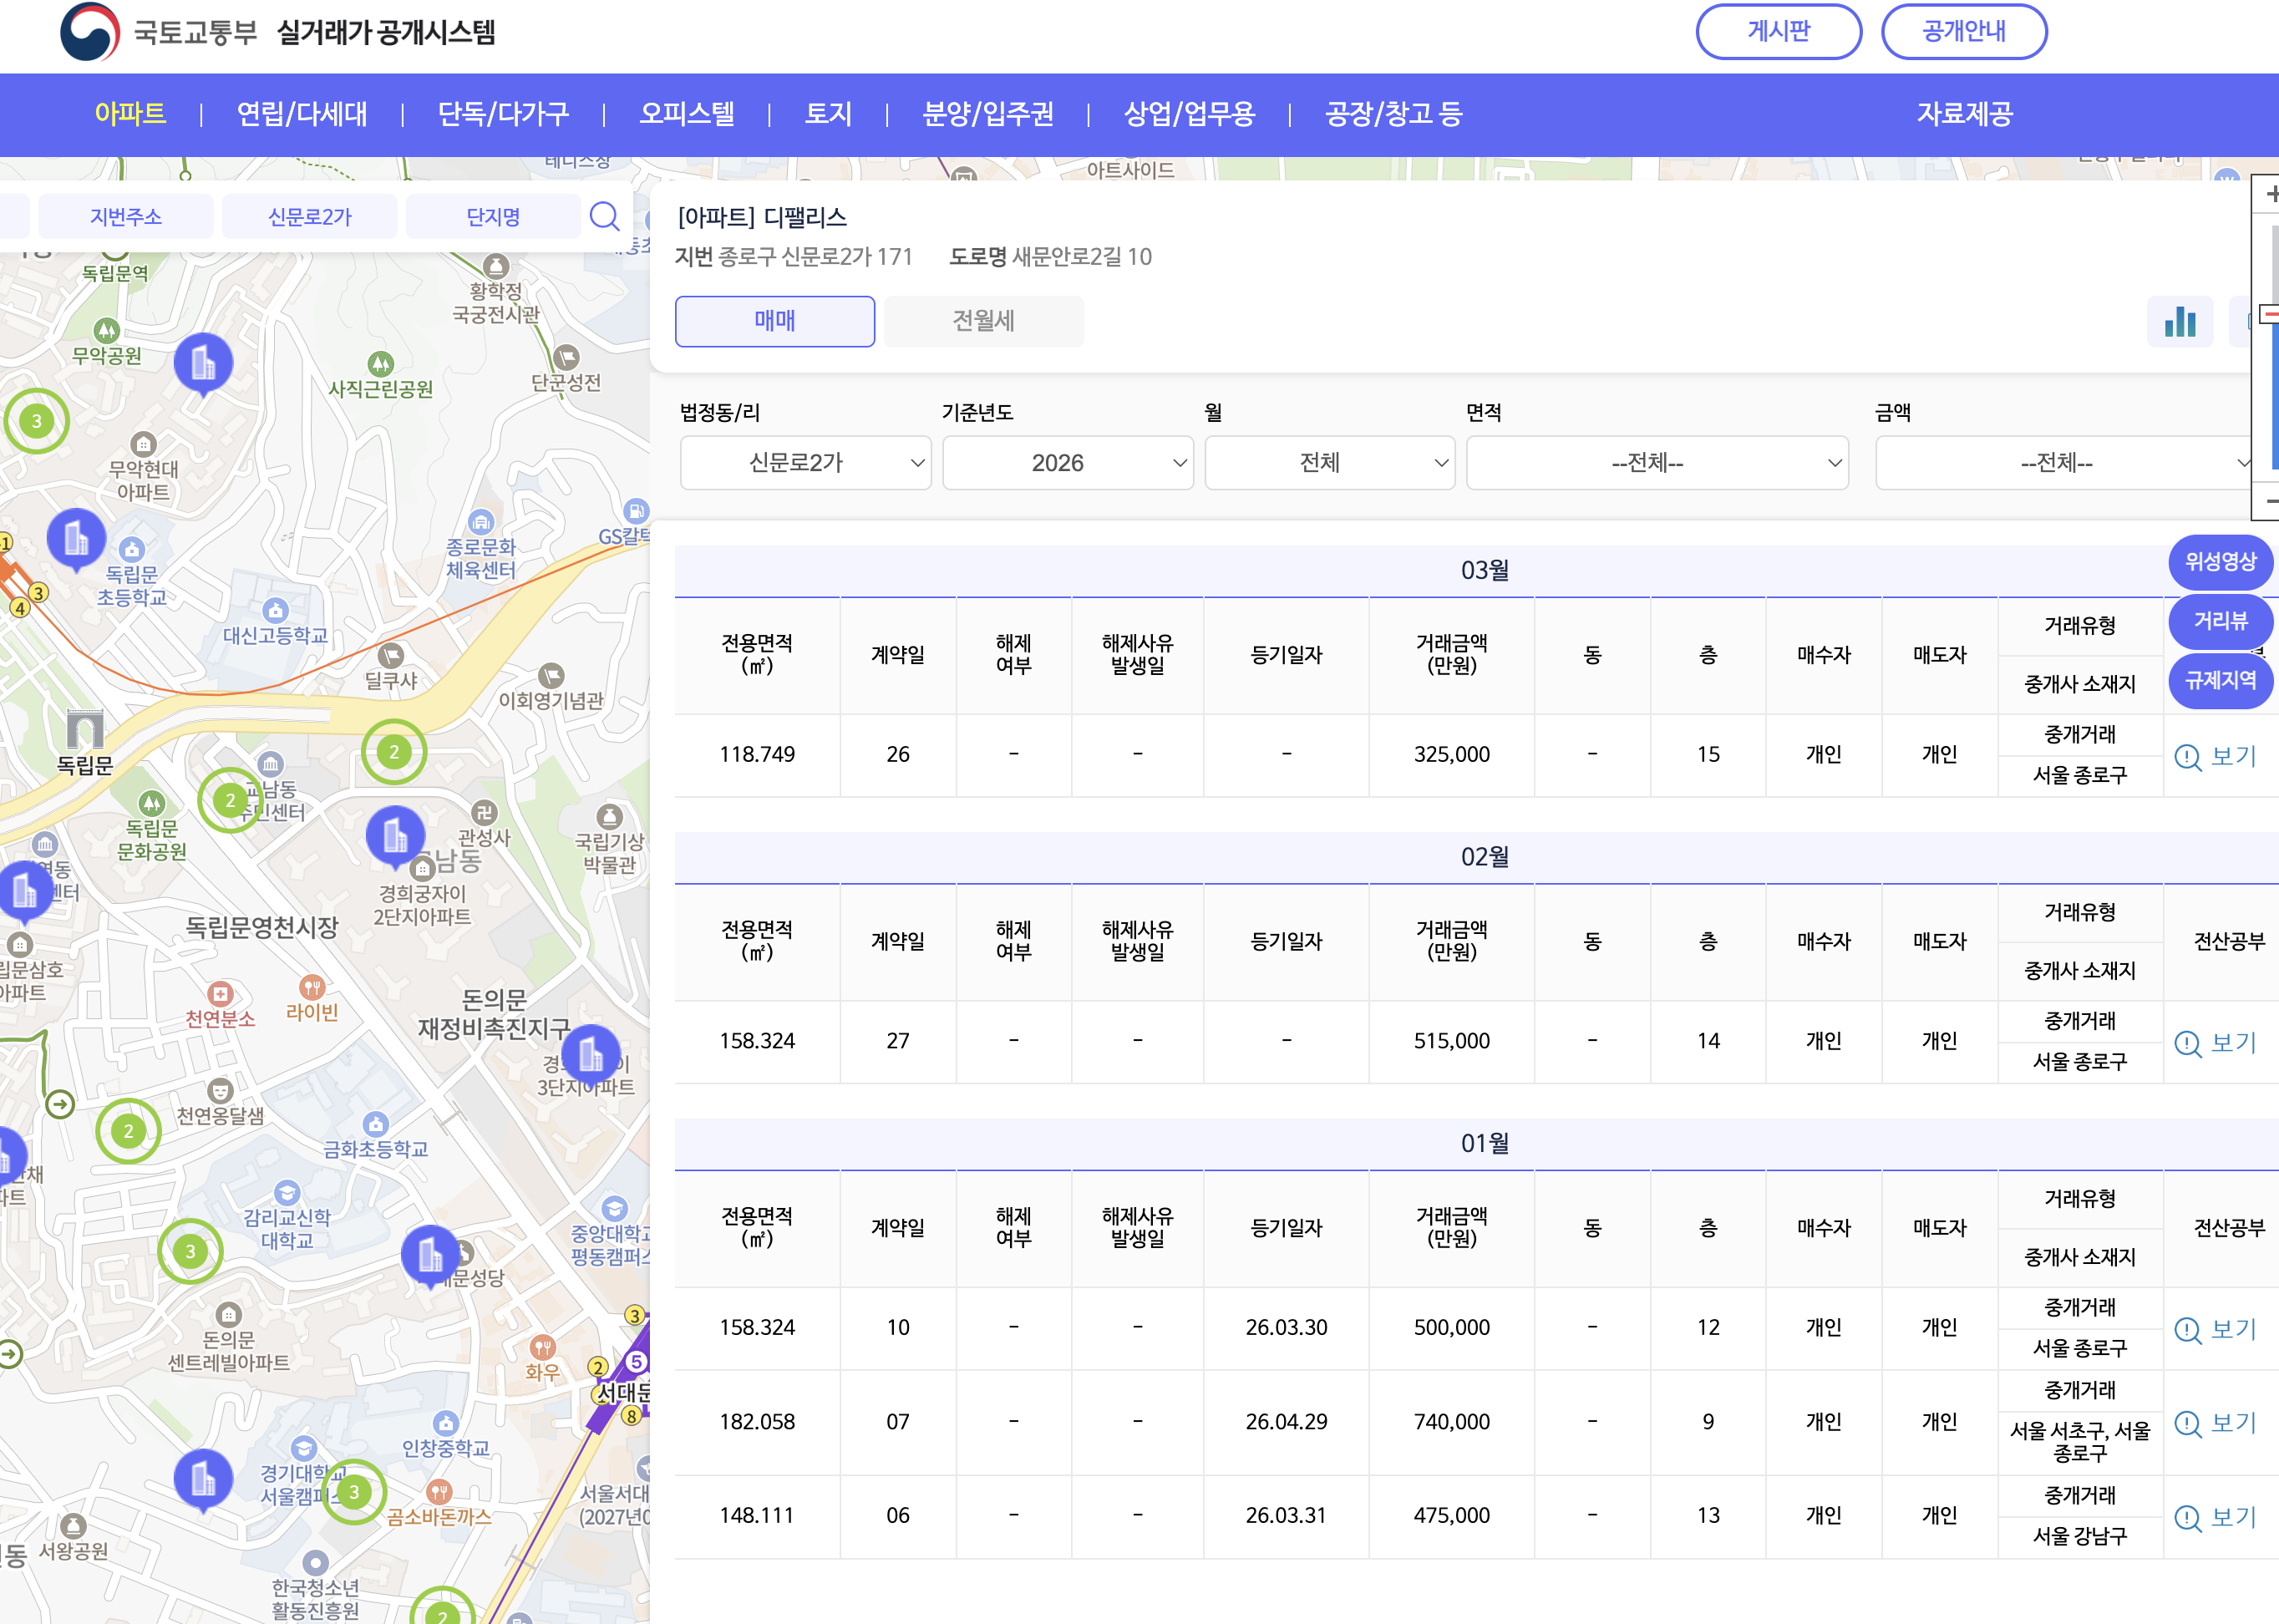Switch to the 전월세 tab
This screenshot has width=2279, height=1624.
tap(984, 321)
